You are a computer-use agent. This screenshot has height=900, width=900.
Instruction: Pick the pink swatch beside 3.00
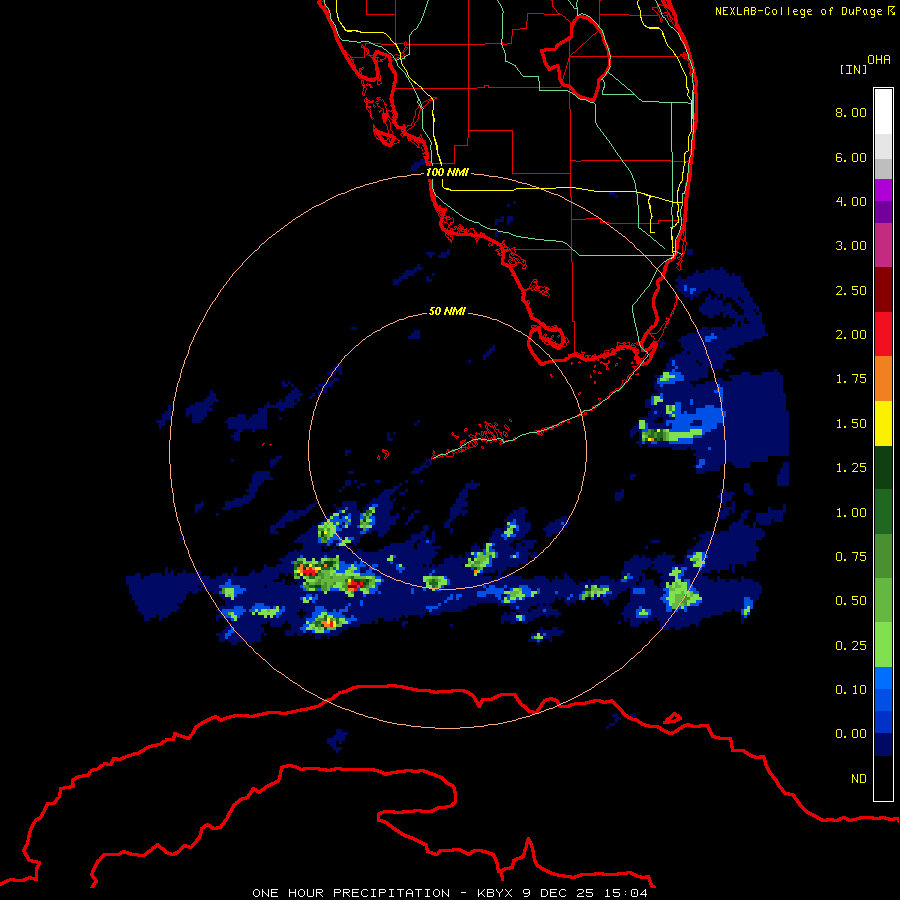883,245
